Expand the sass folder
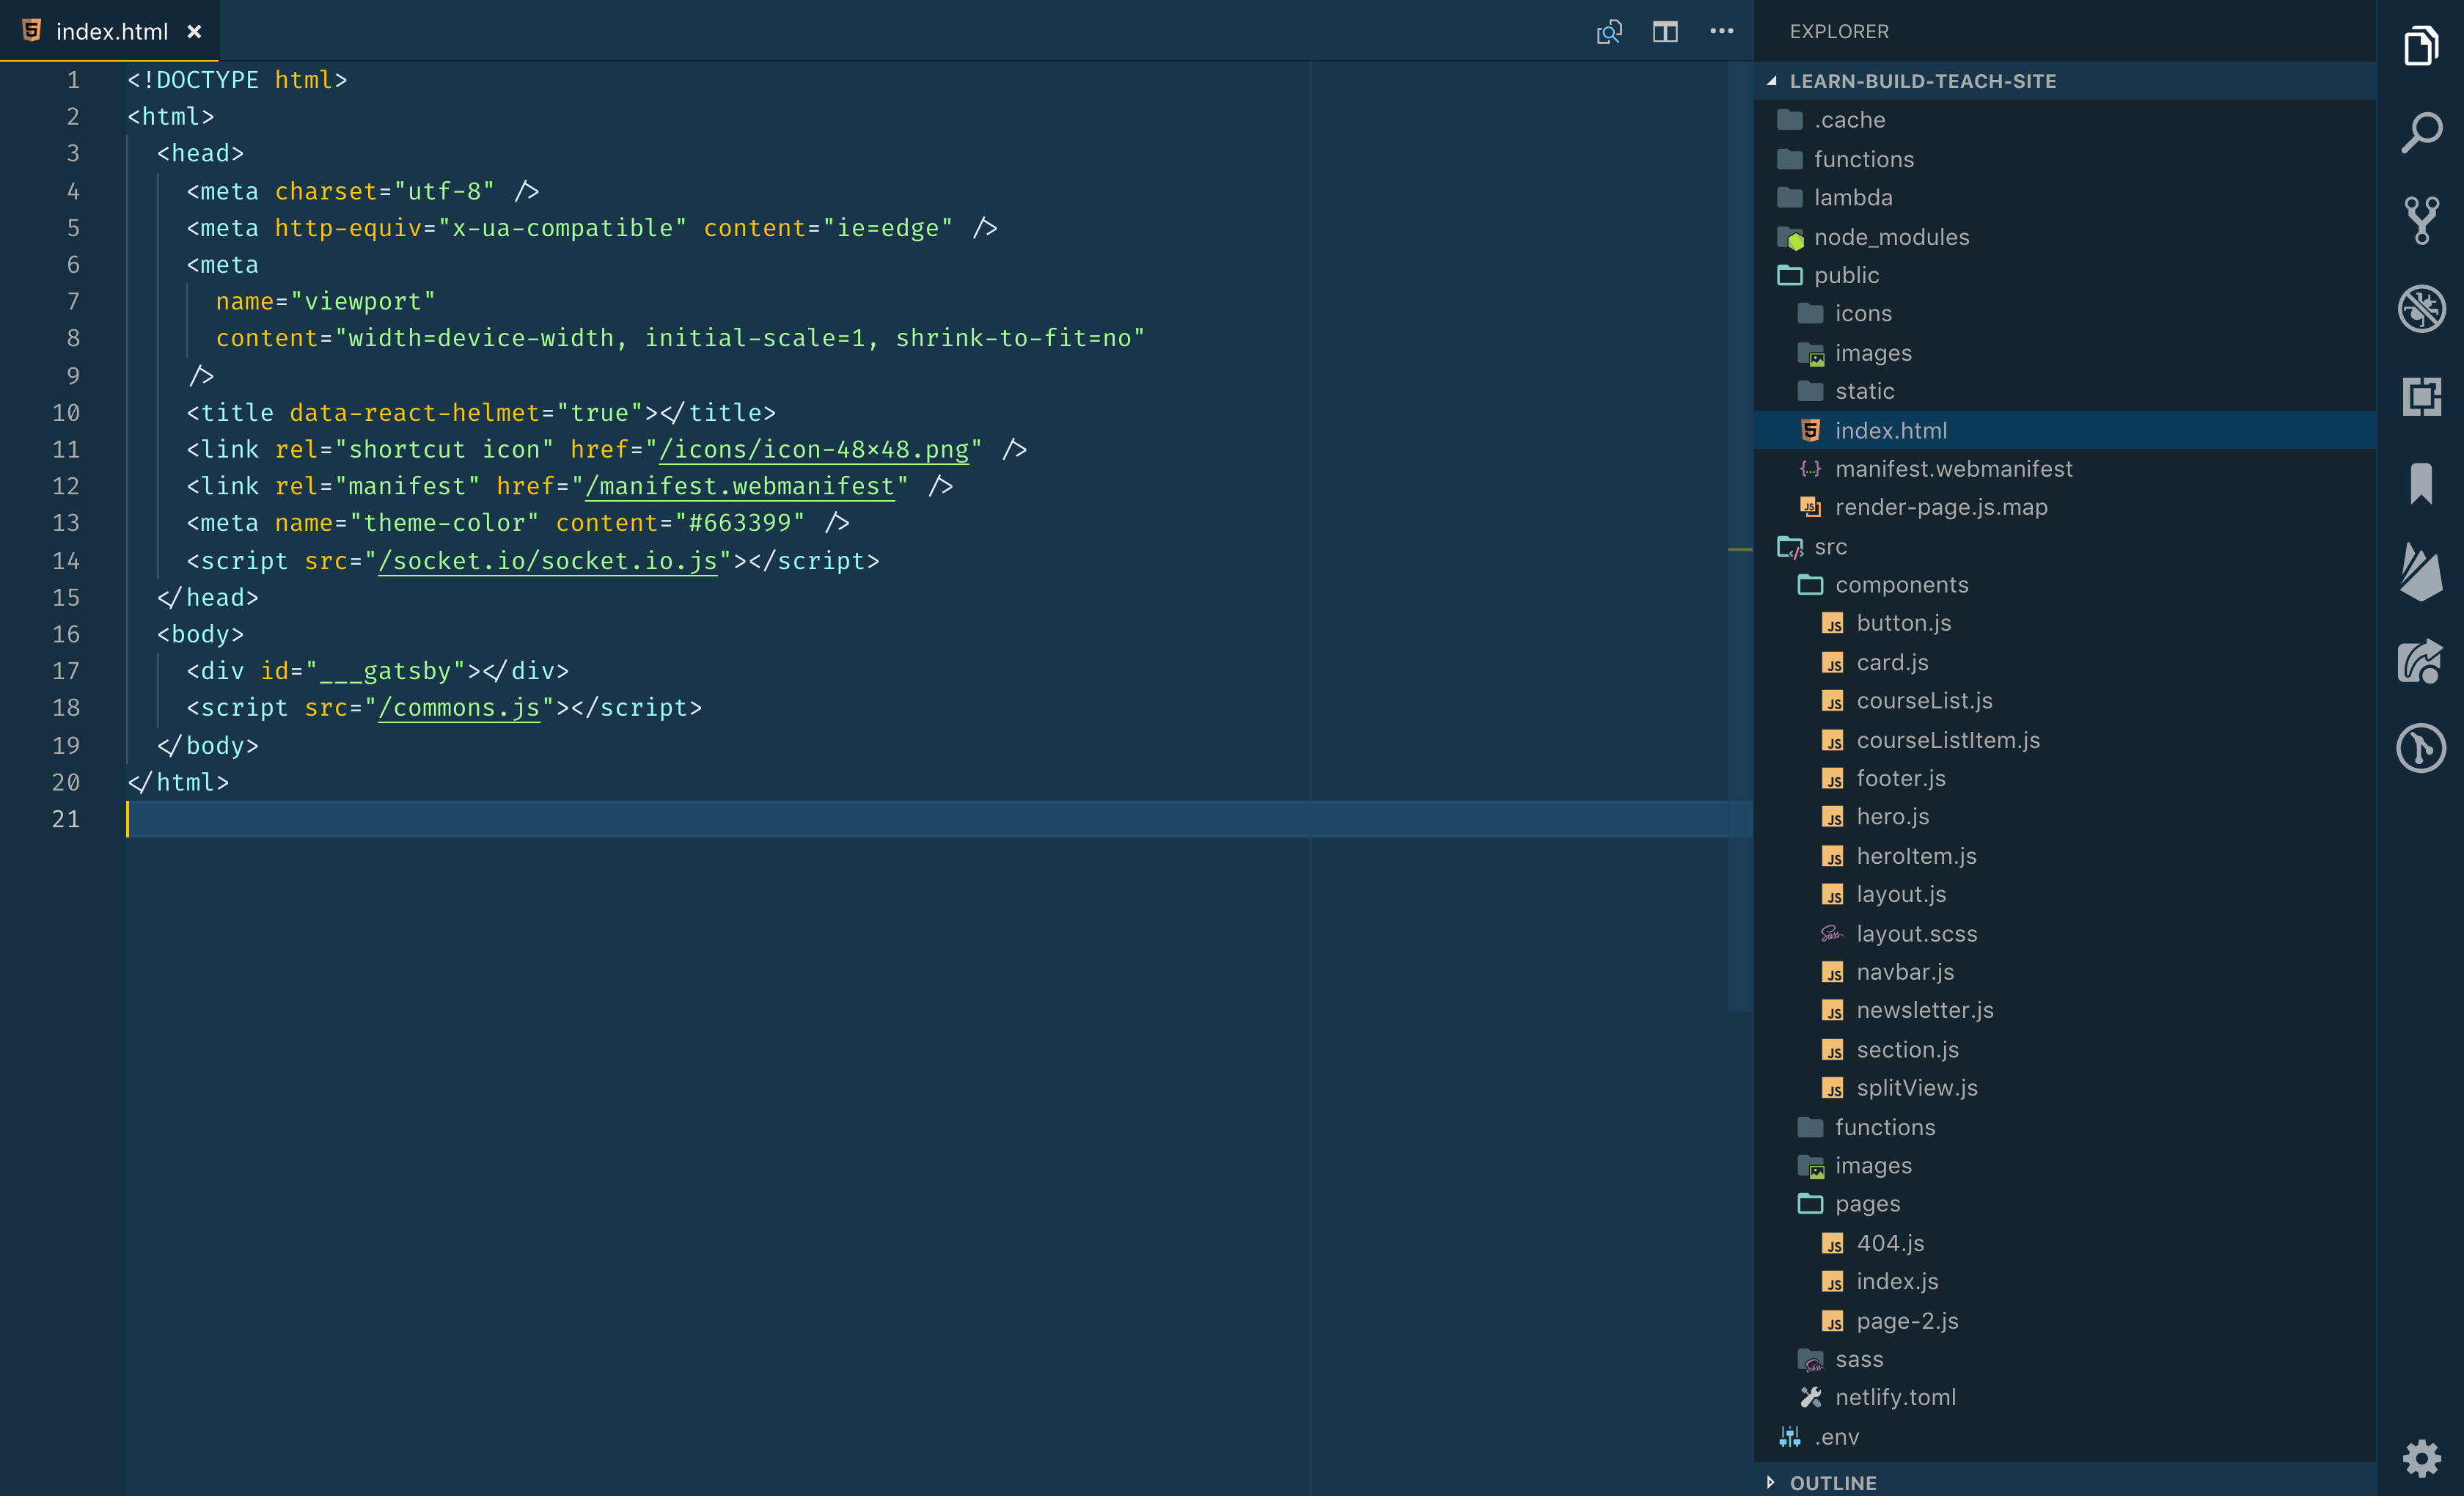Screen dimensions: 2464x1496 point(2065,1359)
